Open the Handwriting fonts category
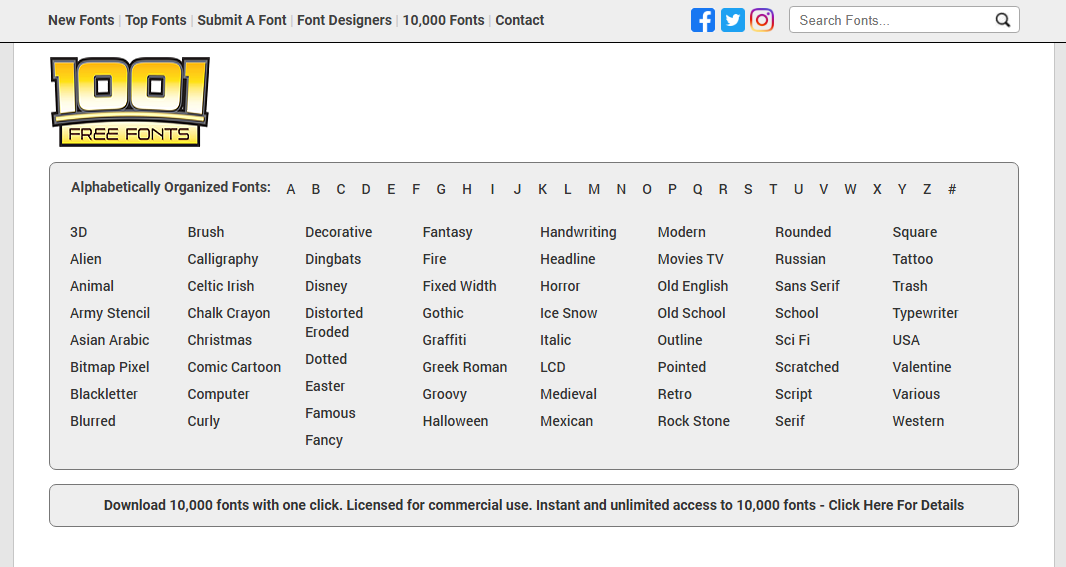The image size is (1066, 567). pos(578,232)
